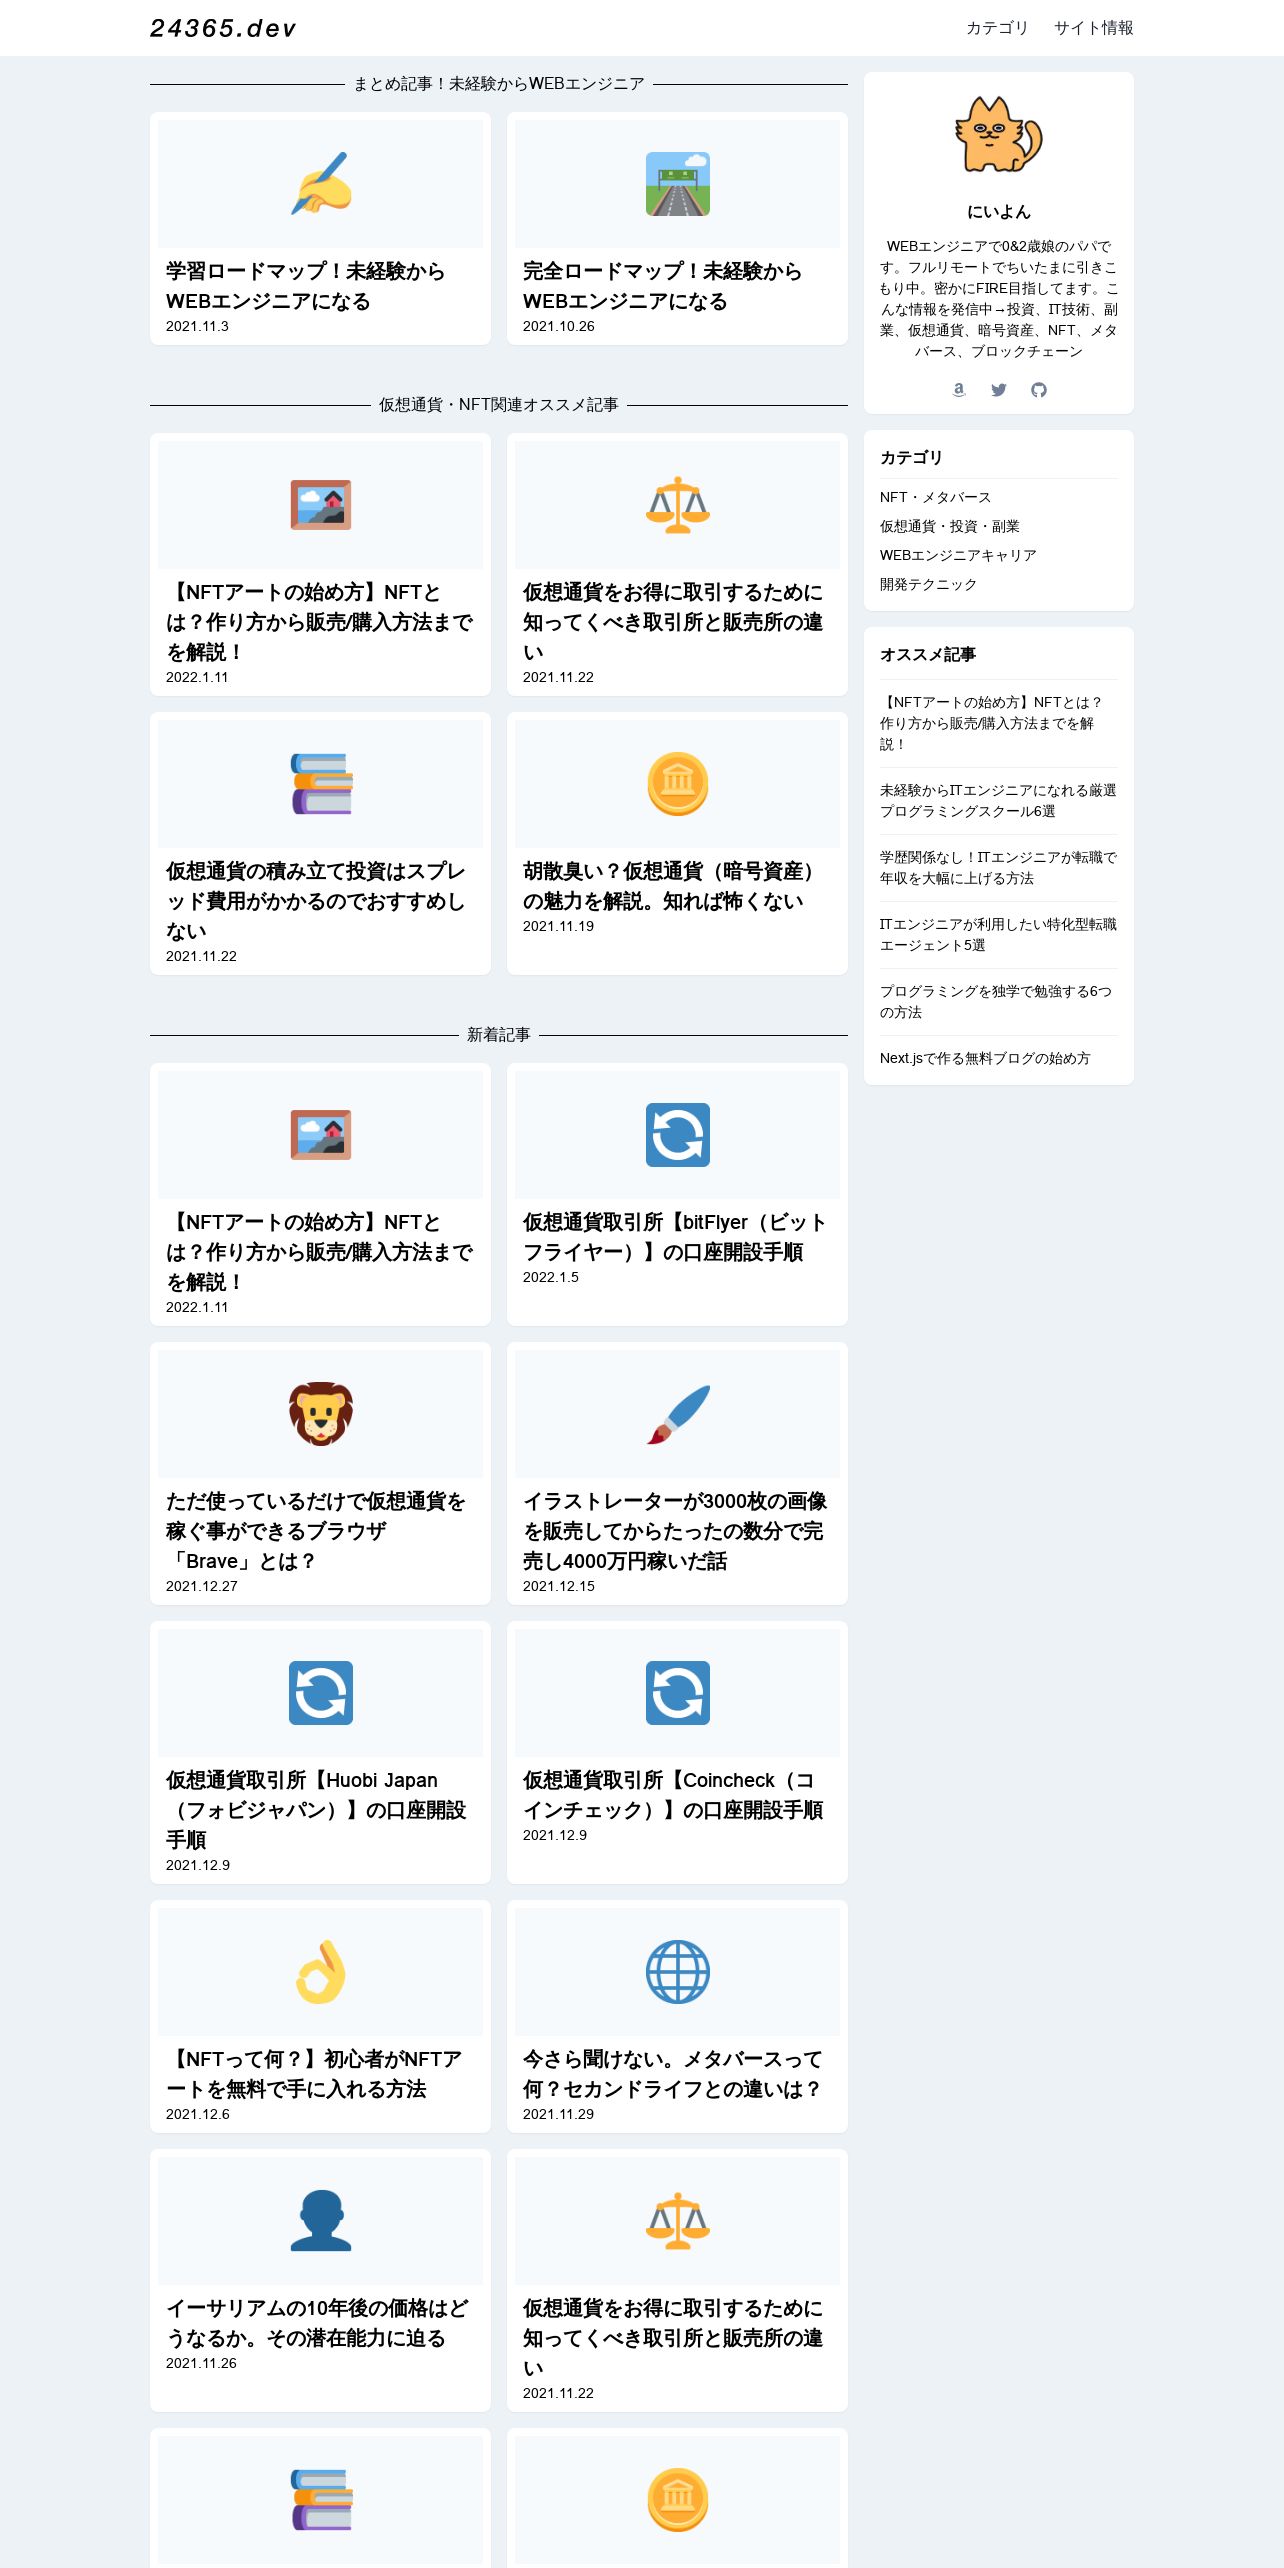Open イーサリアムの10年後の価格 article title

coord(317,2323)
